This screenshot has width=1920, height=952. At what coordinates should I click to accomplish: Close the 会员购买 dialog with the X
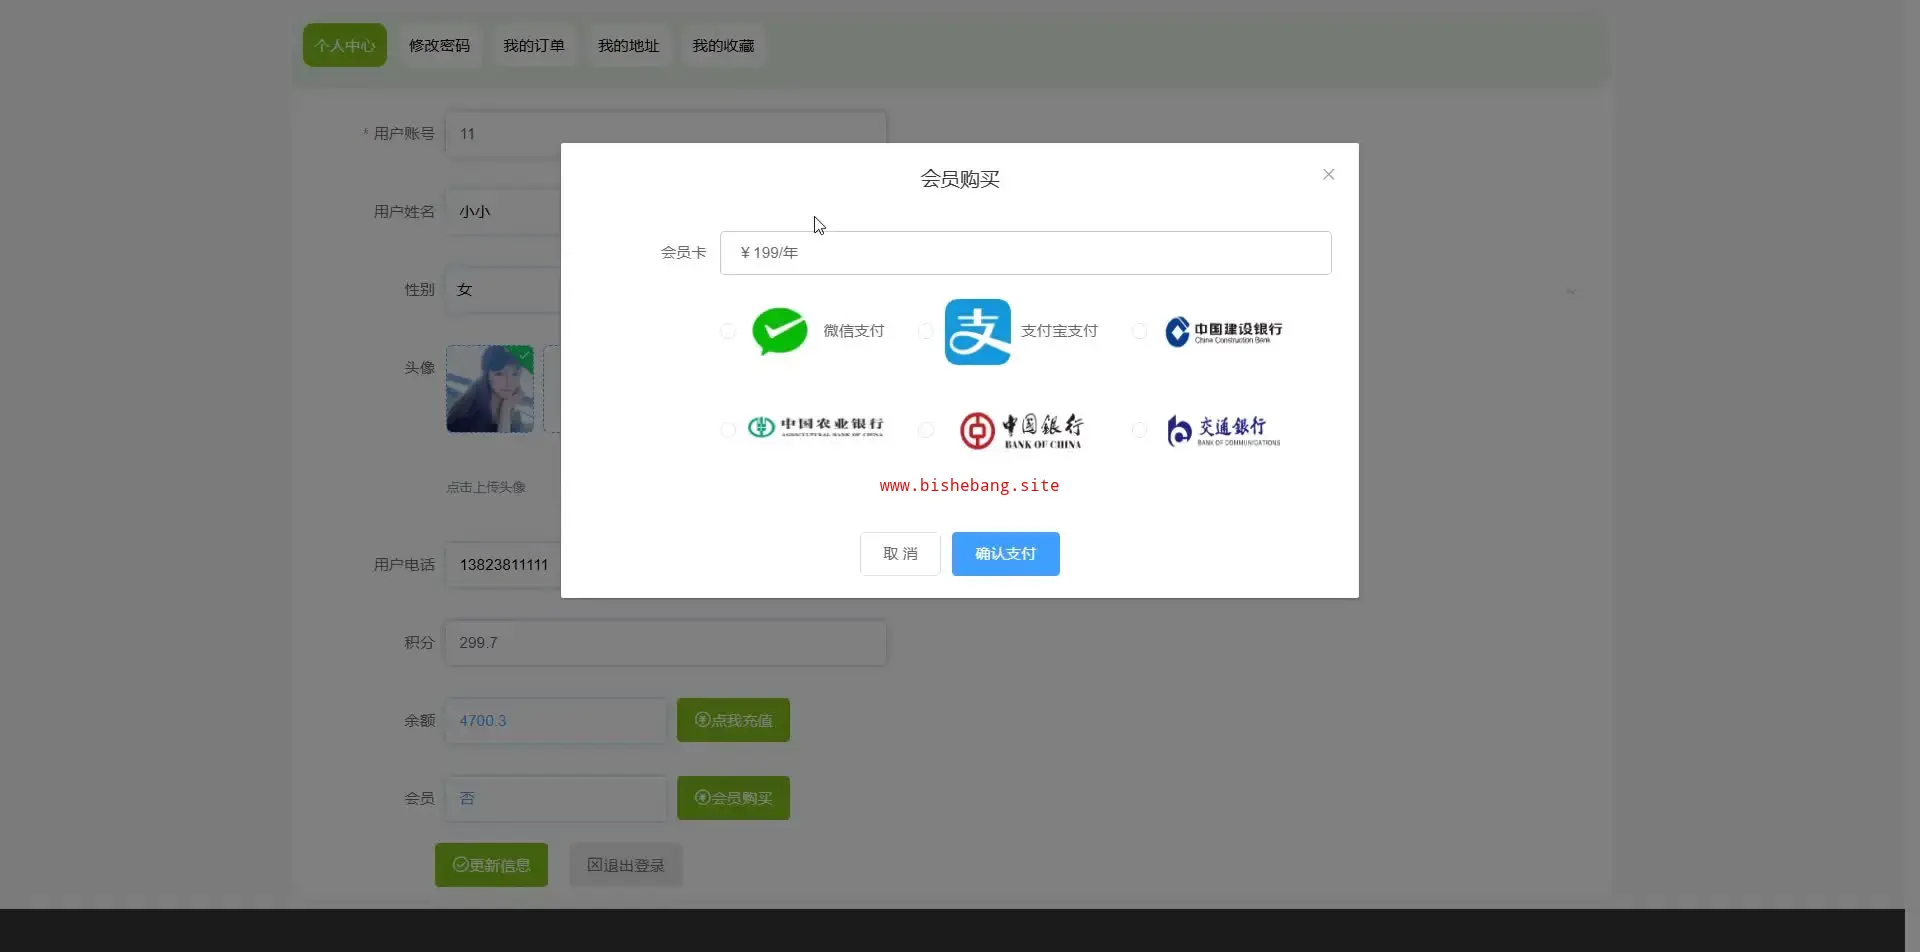1328,174
